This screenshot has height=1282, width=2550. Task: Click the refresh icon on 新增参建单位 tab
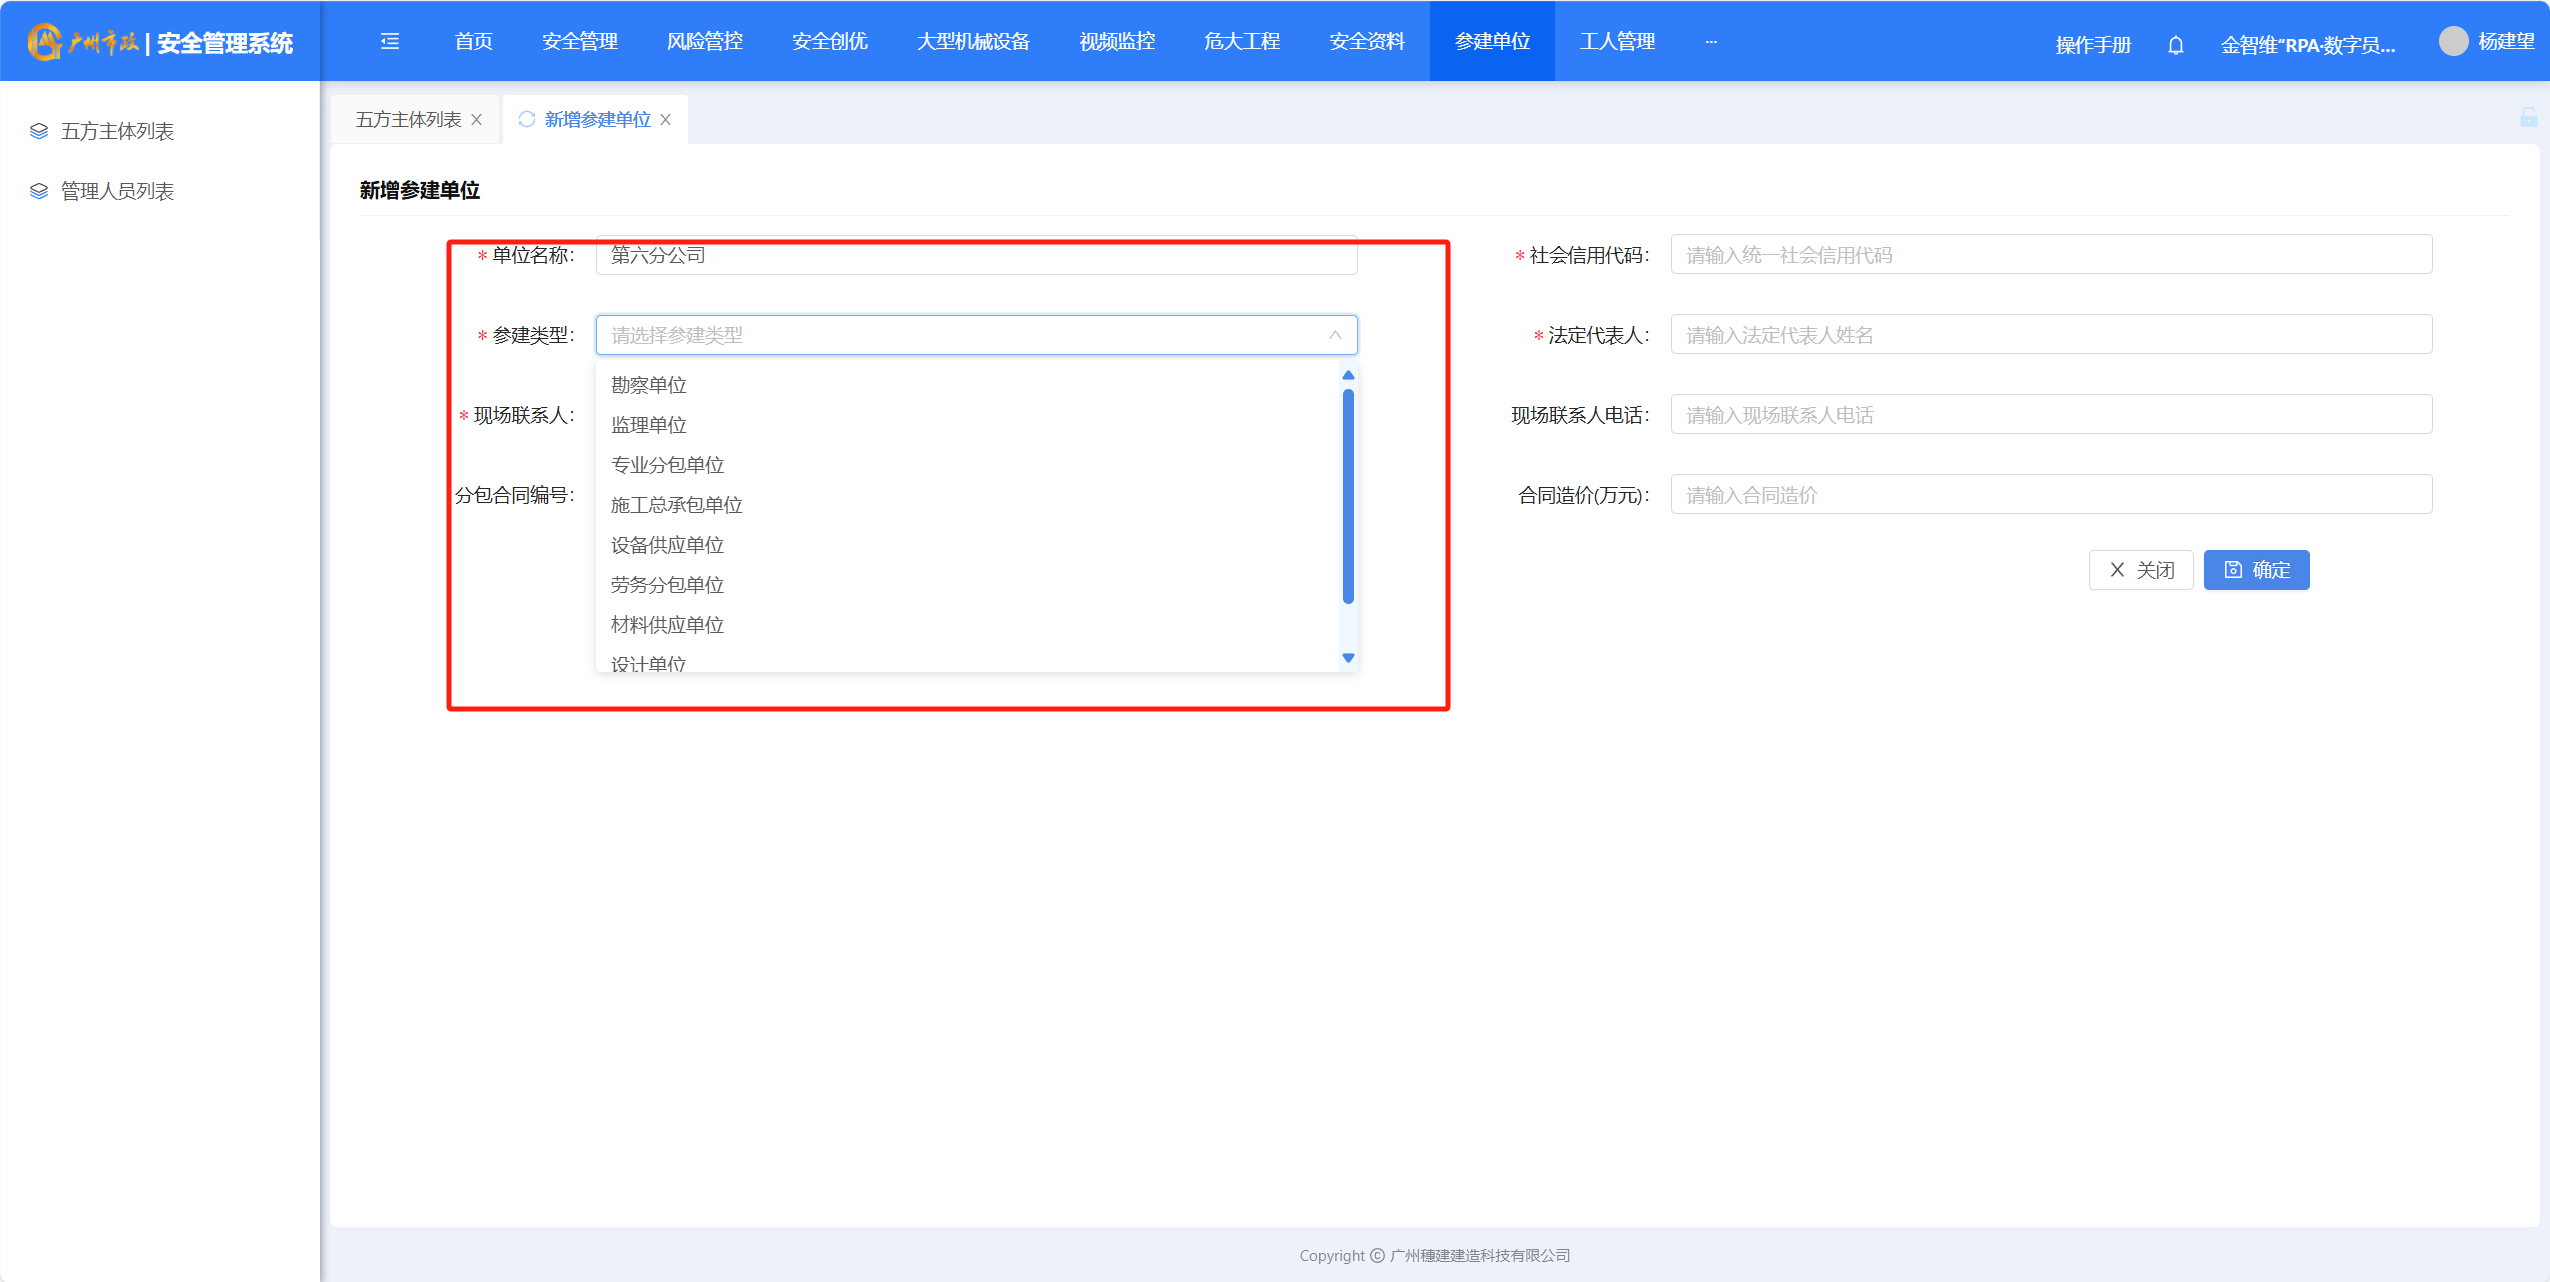(527, 119)
